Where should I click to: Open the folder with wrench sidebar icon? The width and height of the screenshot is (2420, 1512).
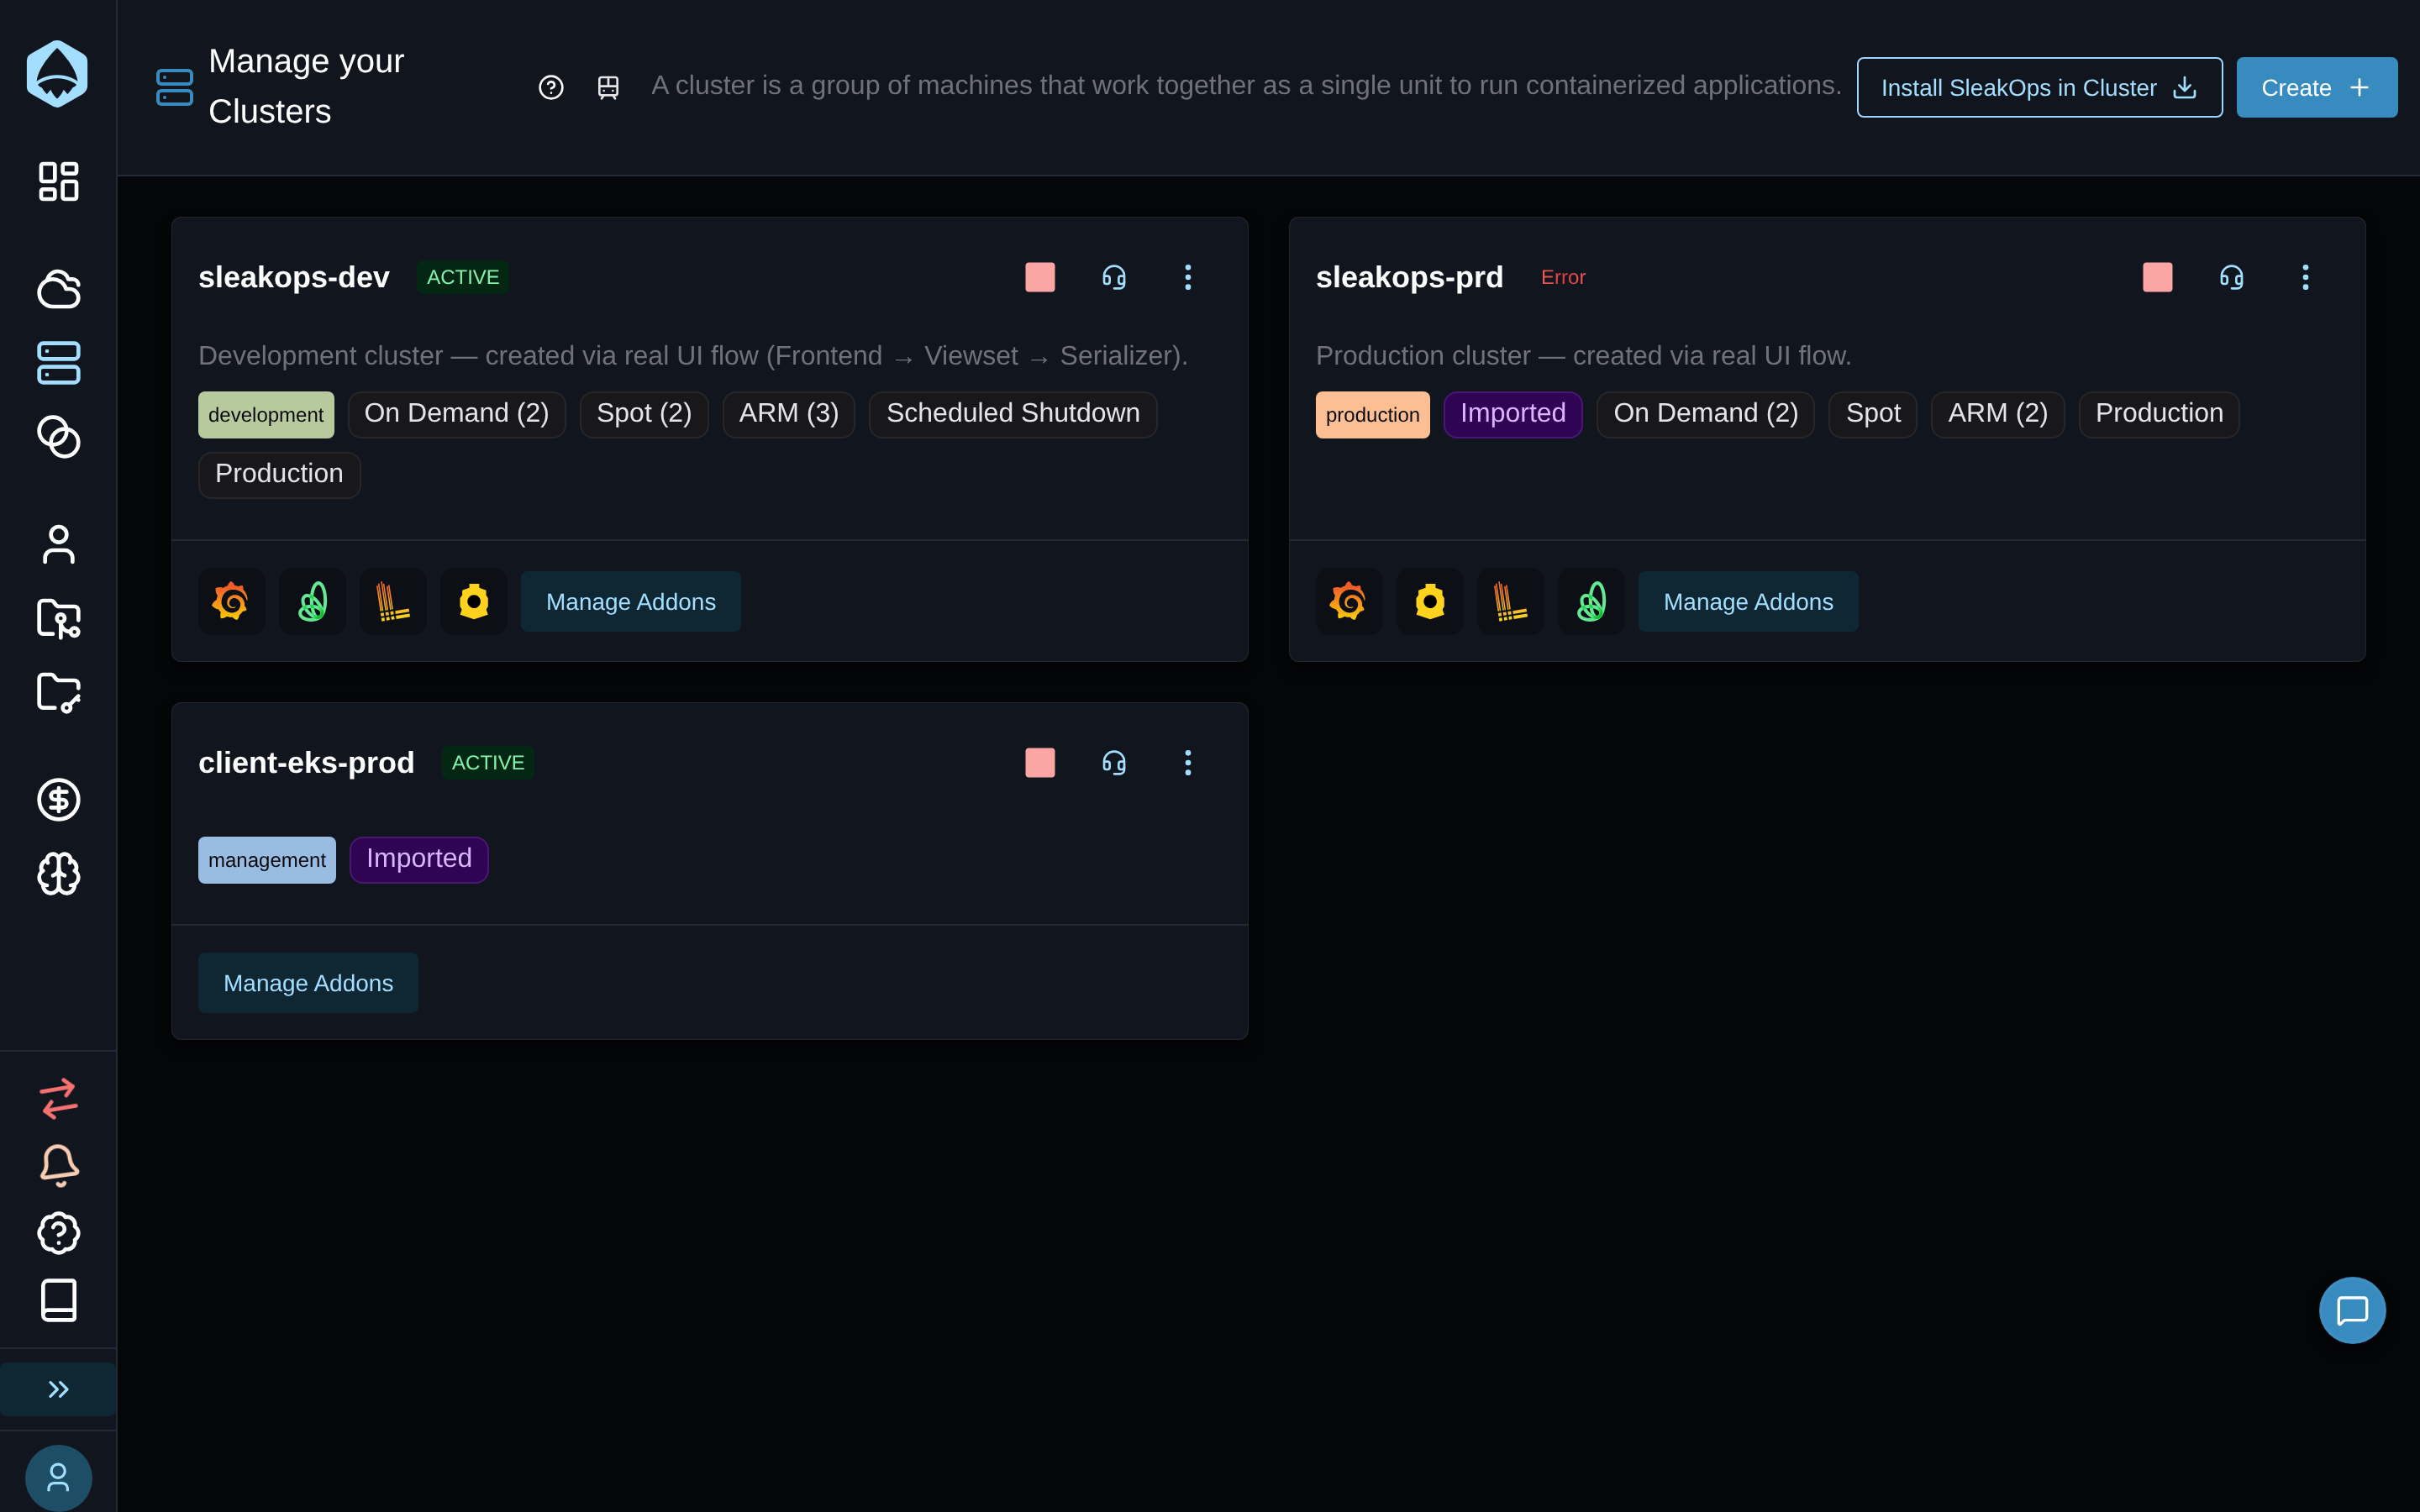tap(58, 692)
